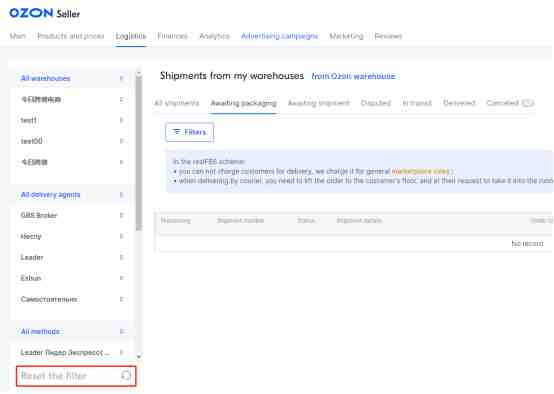Viewport: 554px width, 394px height.
Task: Open Advertising campaigns menu
Action: (x=279, y=36)
